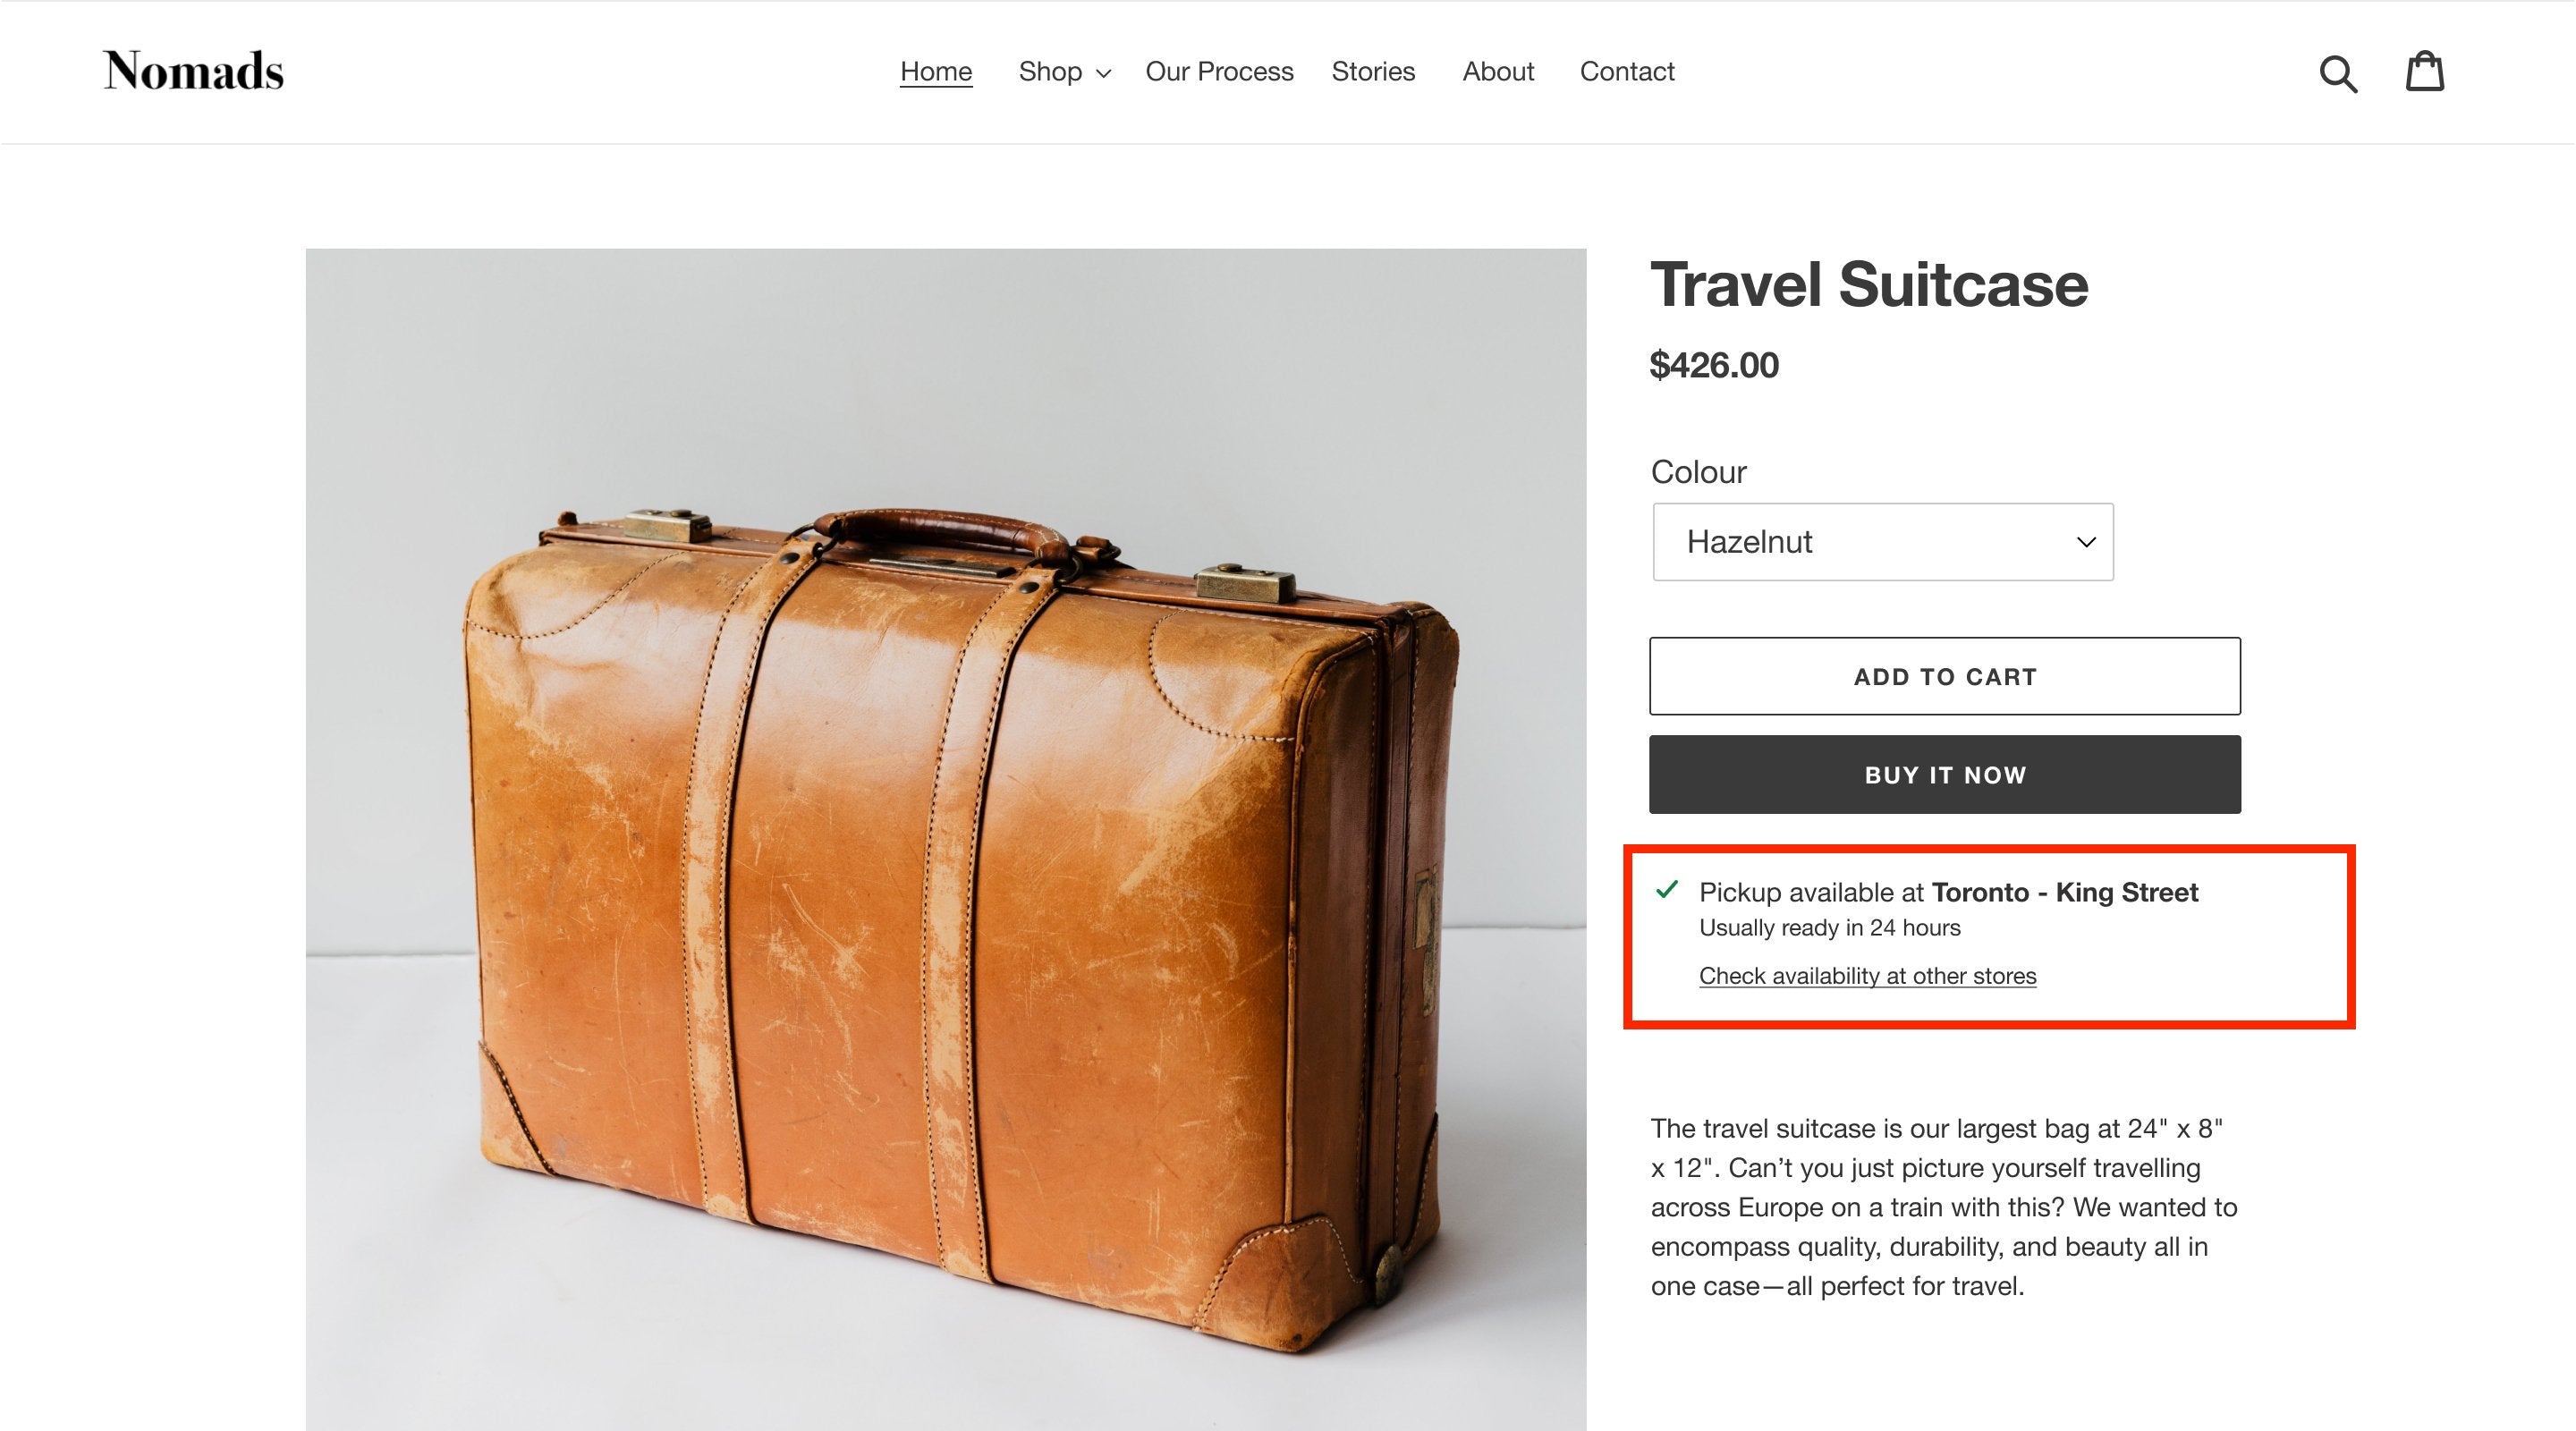
Task: Click the suitcase description paragraph
Action: (x=1943, y=1207)
